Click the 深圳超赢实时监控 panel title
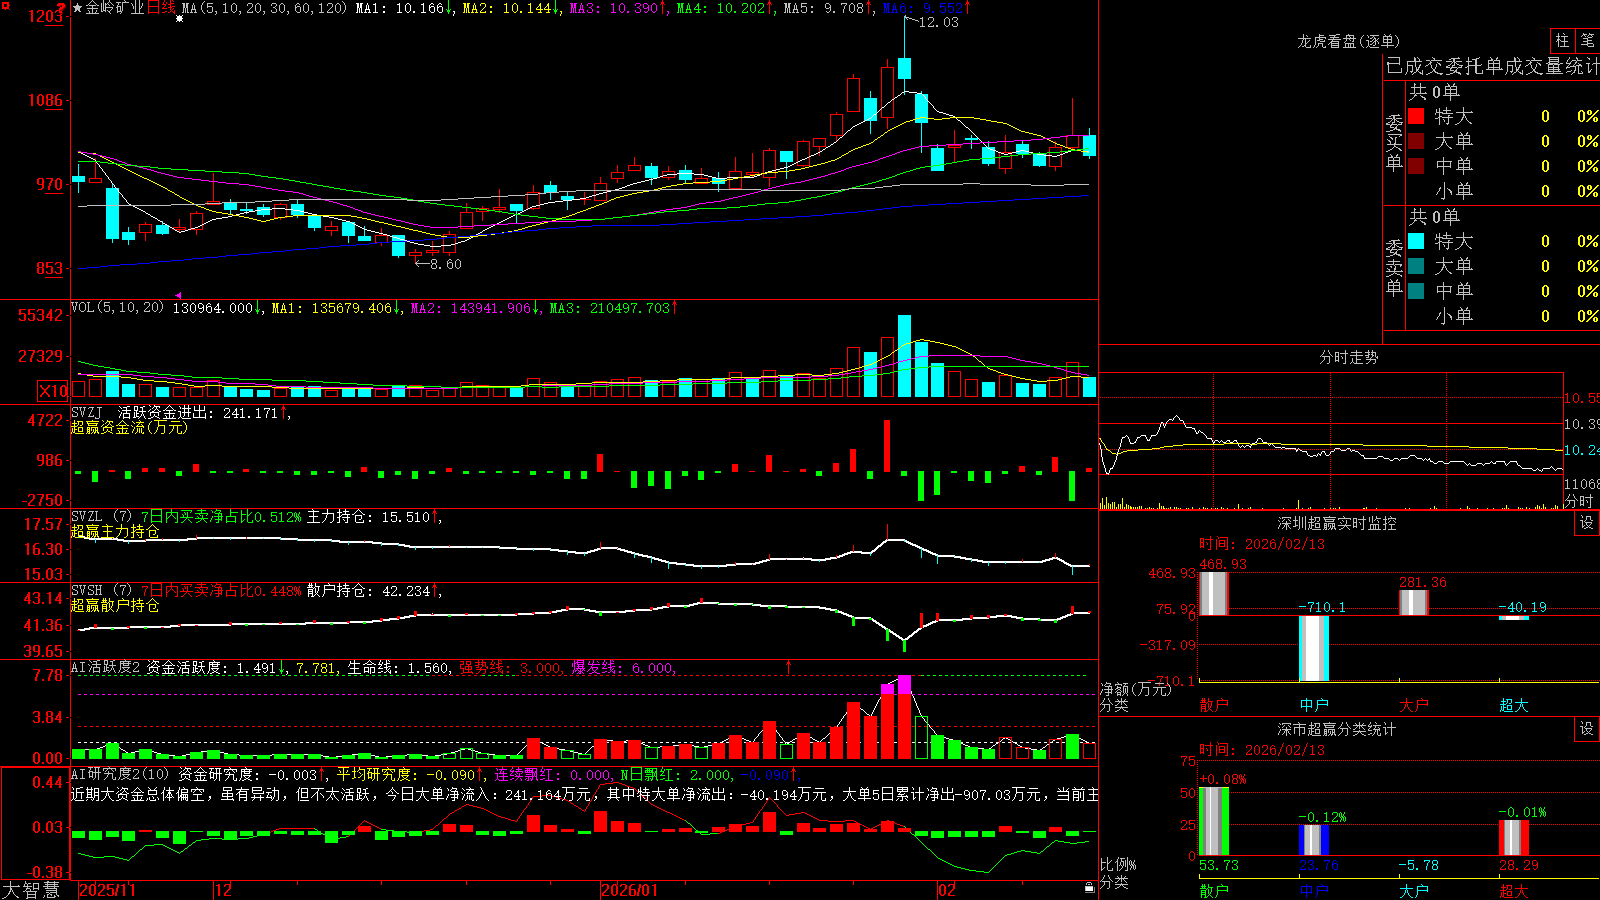1600x900 pixels. [x=1336, y=523]
